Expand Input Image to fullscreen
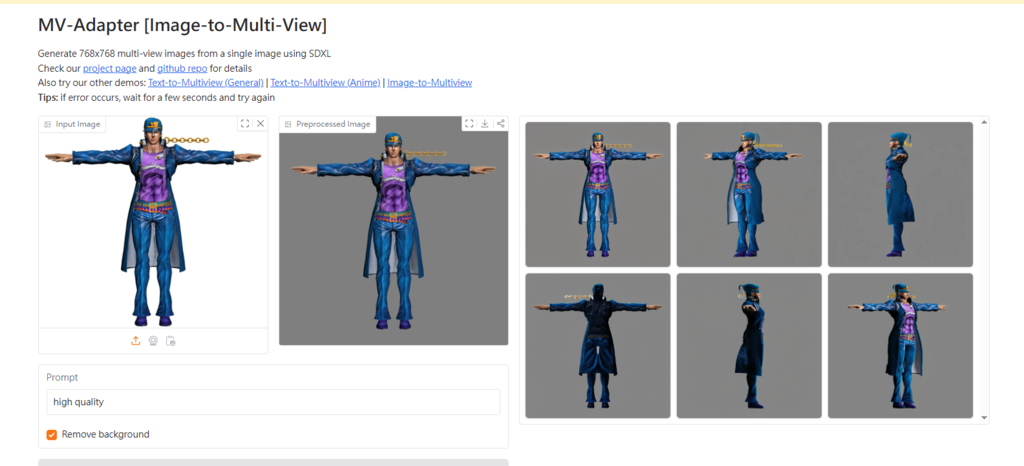1024x466 pixels. coord(244,123)
